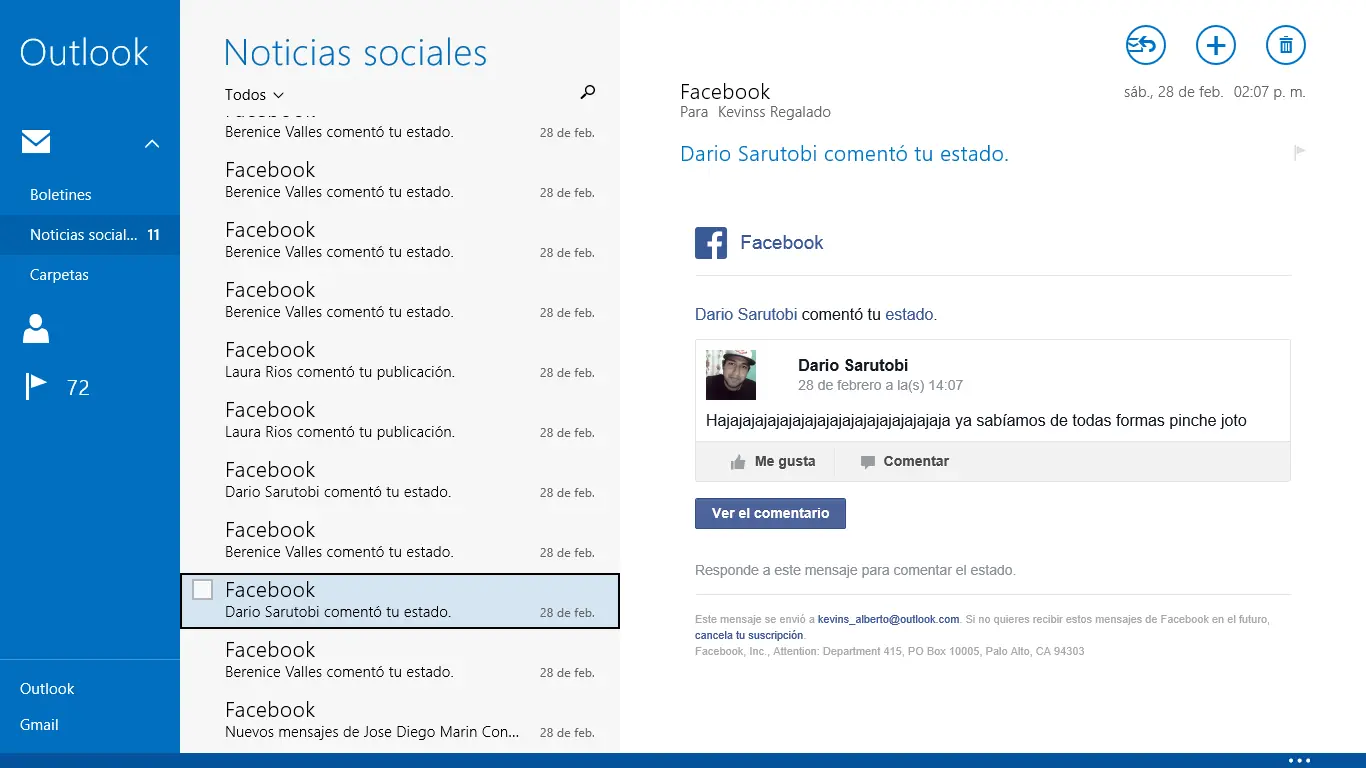Click unread count 11 badge
The width and height of the screenshot is (1366, 768).
(153, 235)
